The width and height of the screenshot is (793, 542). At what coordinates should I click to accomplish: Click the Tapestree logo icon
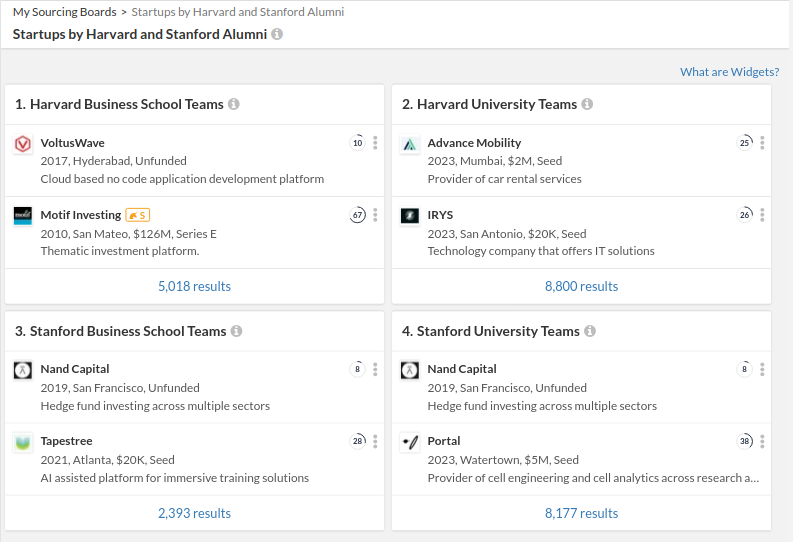23,442
